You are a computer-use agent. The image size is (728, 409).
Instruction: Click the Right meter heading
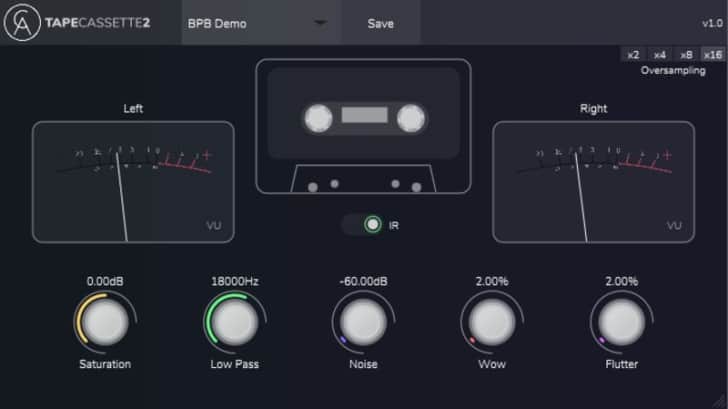[x=593, y=109]
